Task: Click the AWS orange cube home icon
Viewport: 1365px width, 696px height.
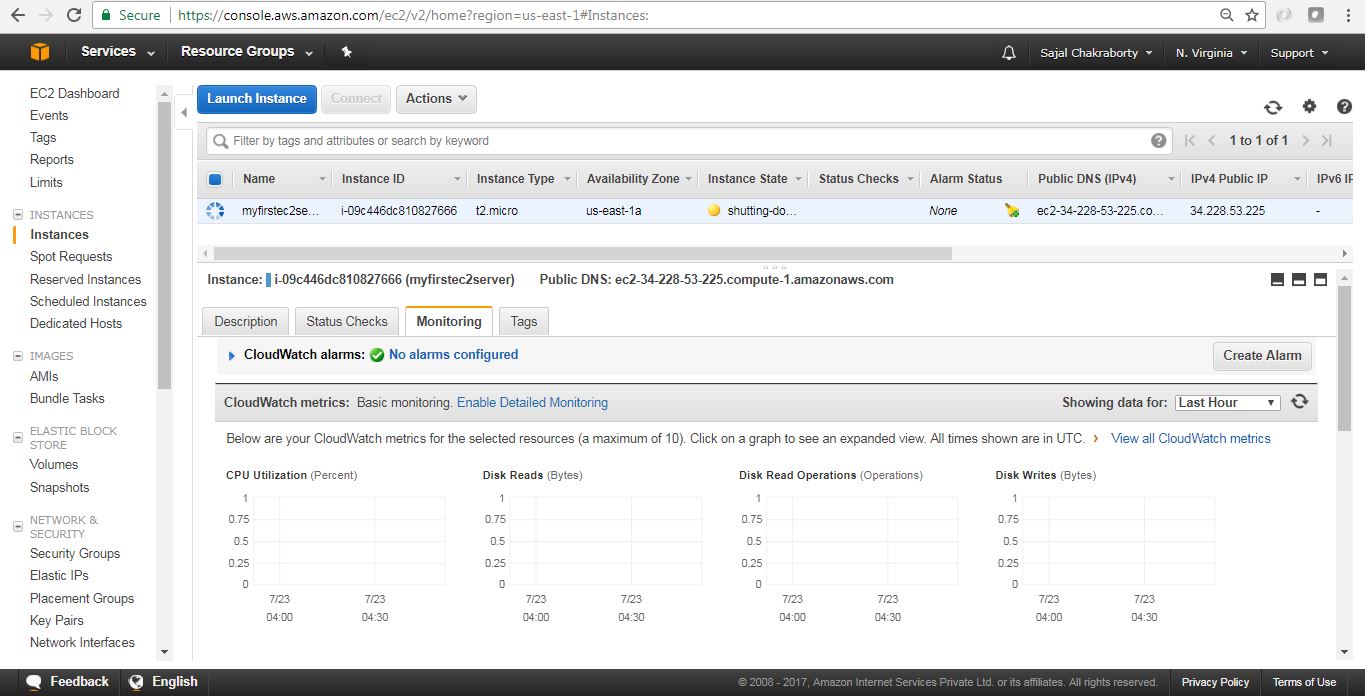Action: pyautogui.click(x=39, y=52)
